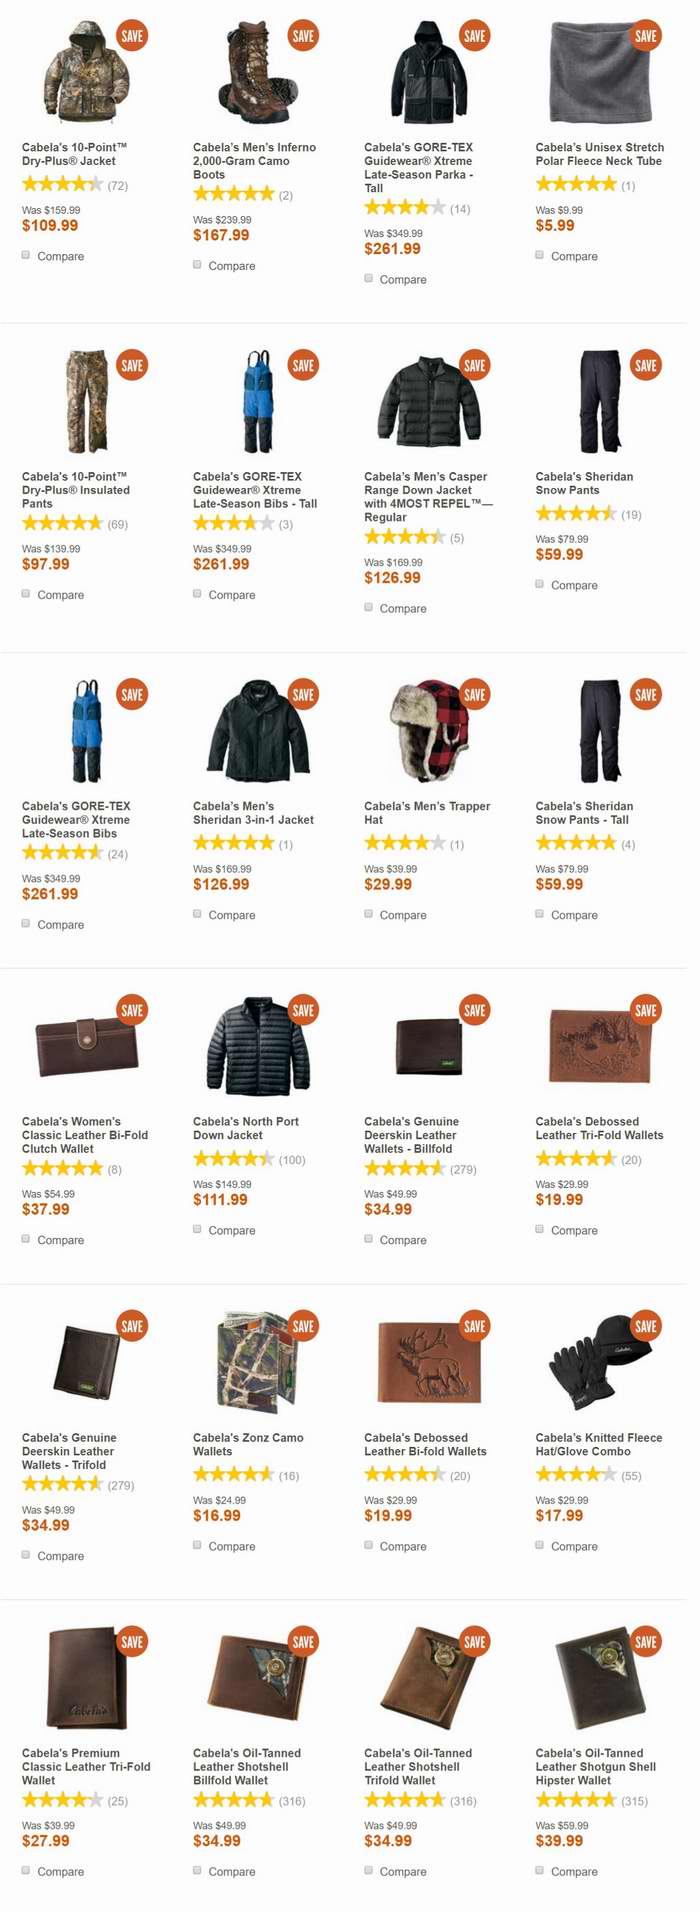700x1912 pixels.
Task: Tick Compare box for Casper Range Down Jacket
Action: point(369,607)
